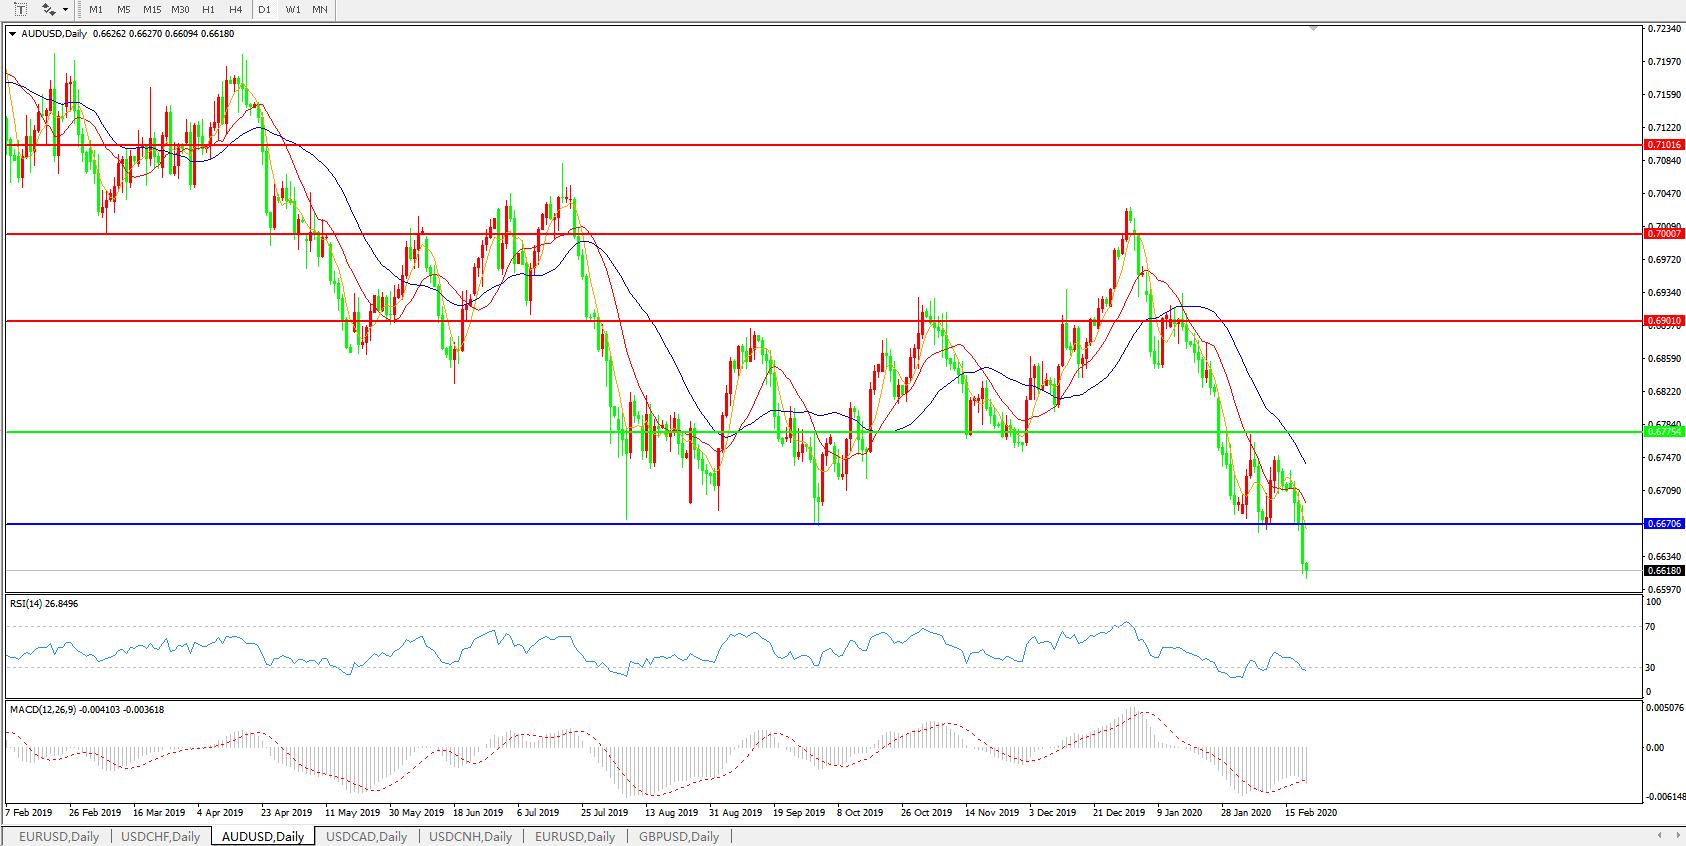The width and height of the screenshot is (1686, 846).
Task: Expand the AUDUSD,Daily chart title triangle
Action: (13, 34)
